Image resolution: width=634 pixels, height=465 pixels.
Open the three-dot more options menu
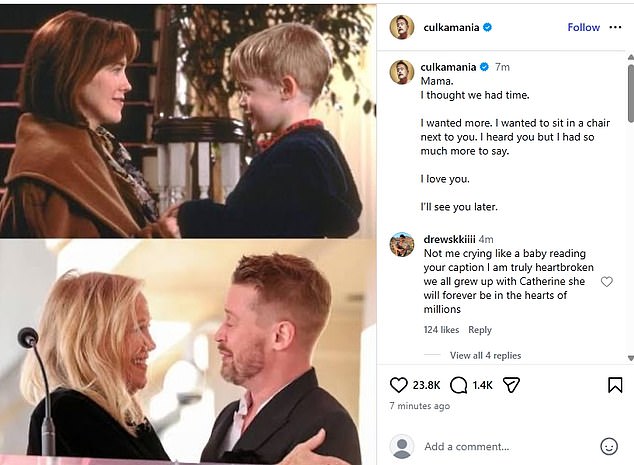(x=616, y=28)
